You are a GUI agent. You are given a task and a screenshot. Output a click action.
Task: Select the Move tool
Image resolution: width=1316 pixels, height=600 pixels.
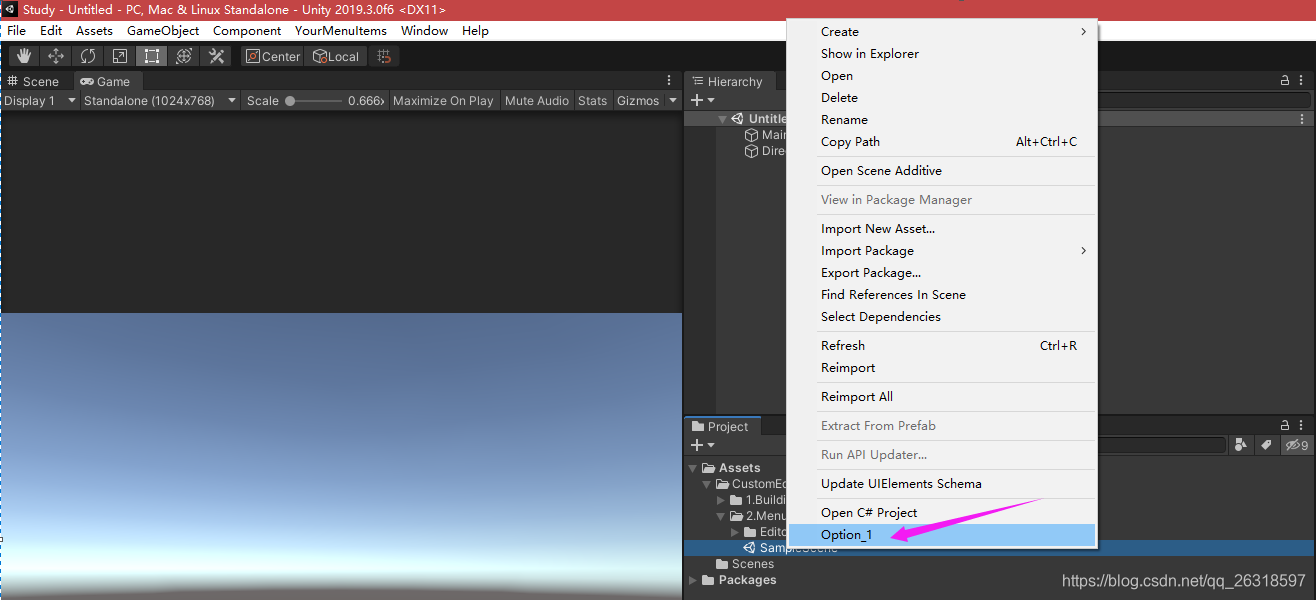tap(55, 56)
